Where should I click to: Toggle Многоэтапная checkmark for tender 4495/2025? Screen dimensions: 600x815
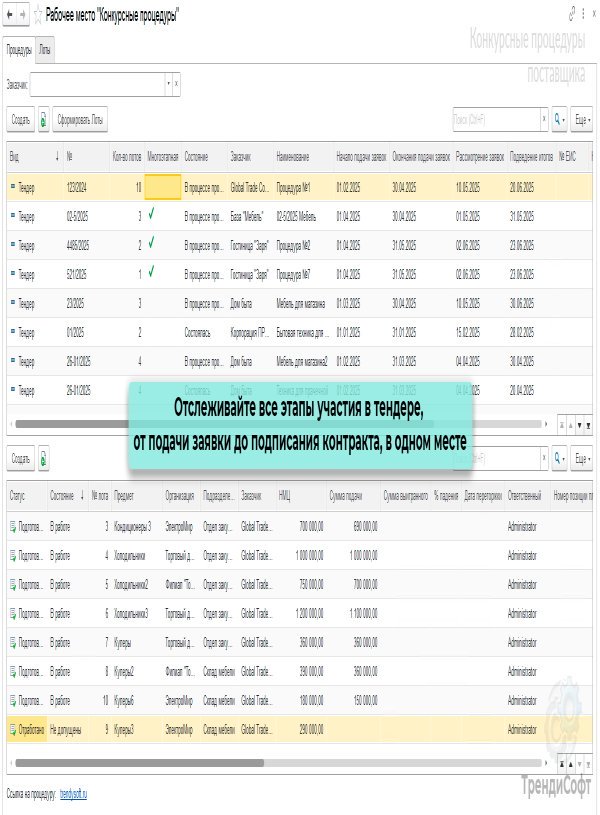click(151, 243)
